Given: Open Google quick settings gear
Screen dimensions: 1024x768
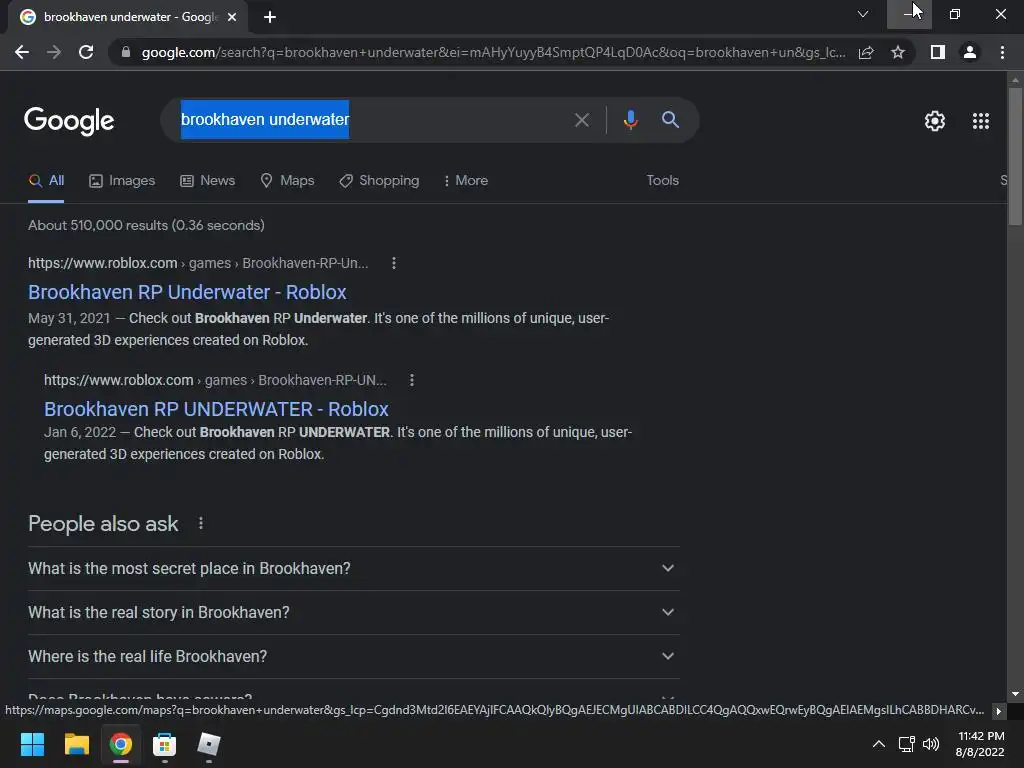Looking at the screenshot, I should (935, 121).
